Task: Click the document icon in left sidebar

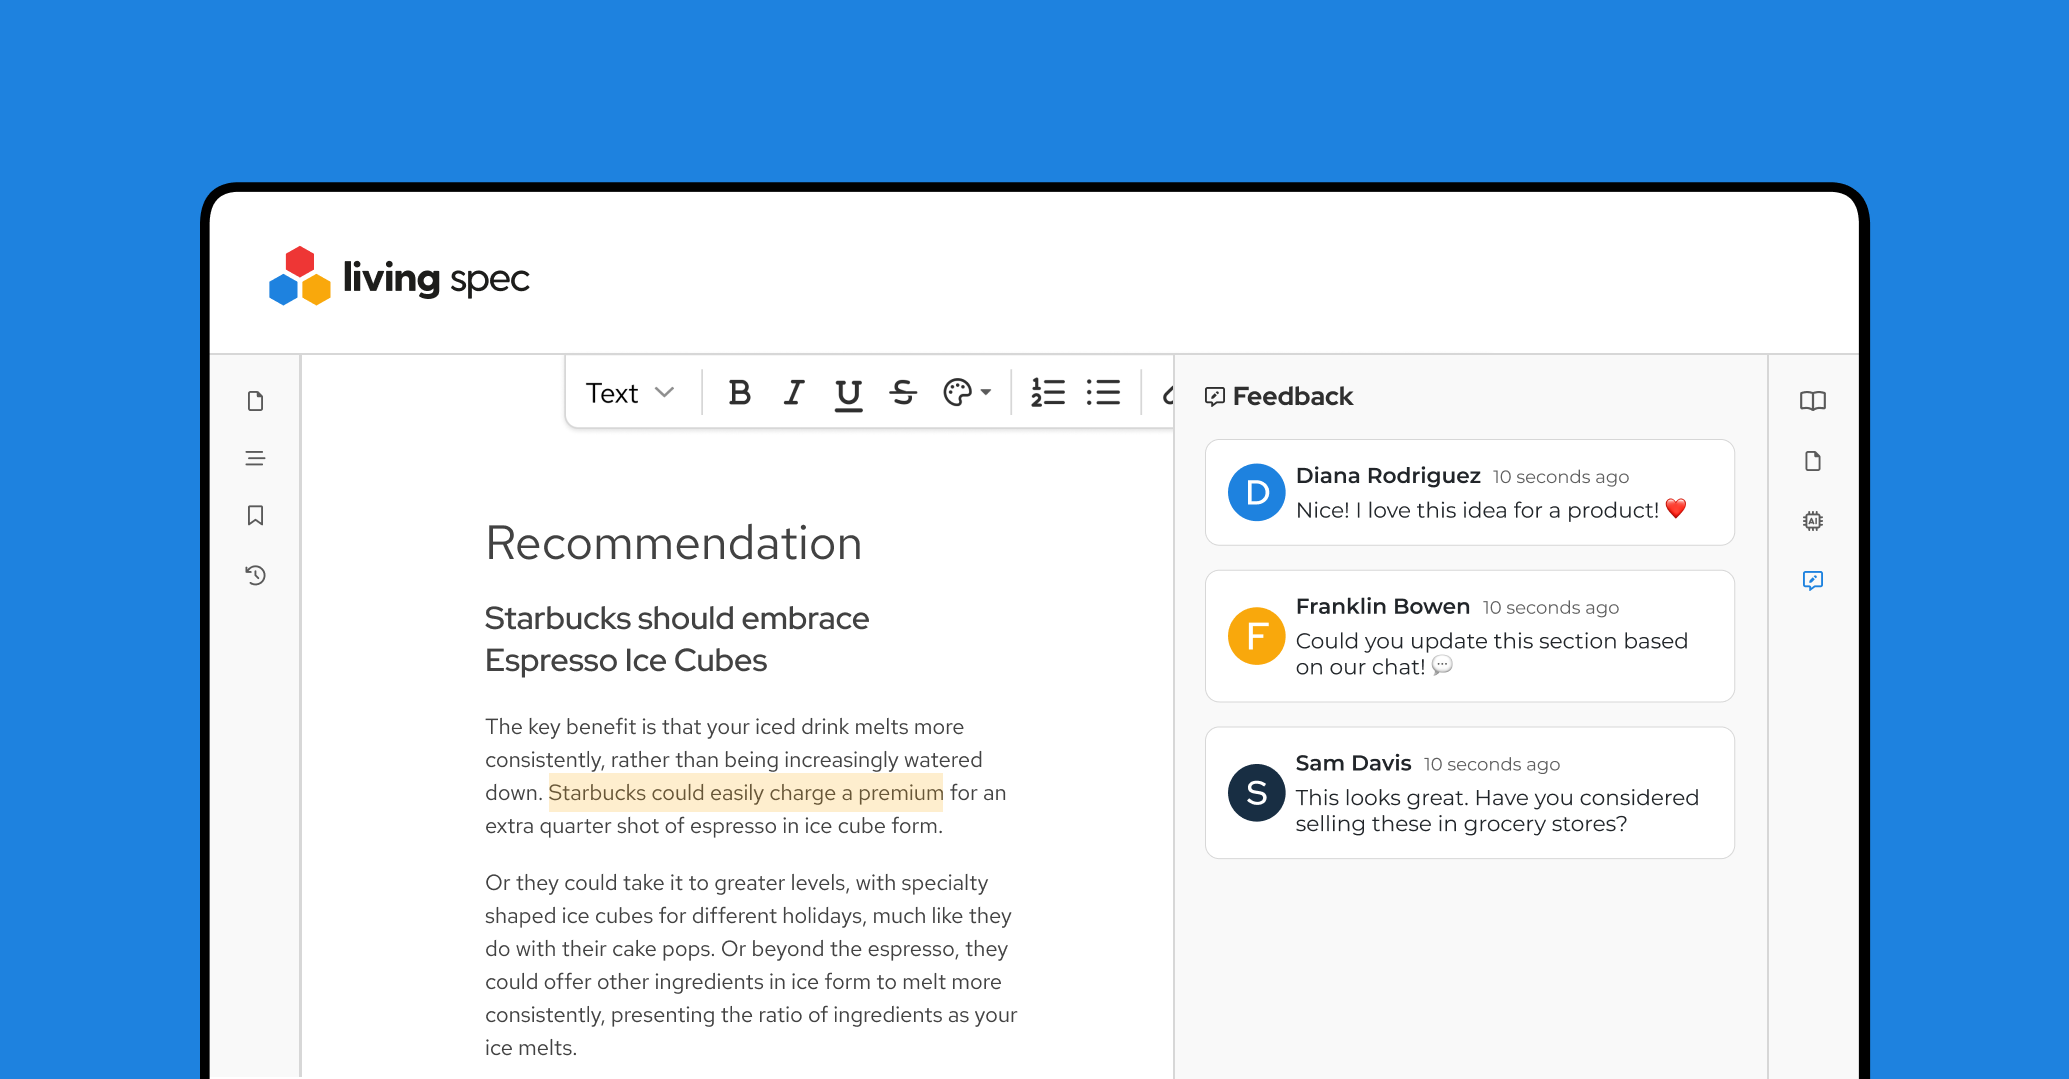Action: tap(255, 401)
